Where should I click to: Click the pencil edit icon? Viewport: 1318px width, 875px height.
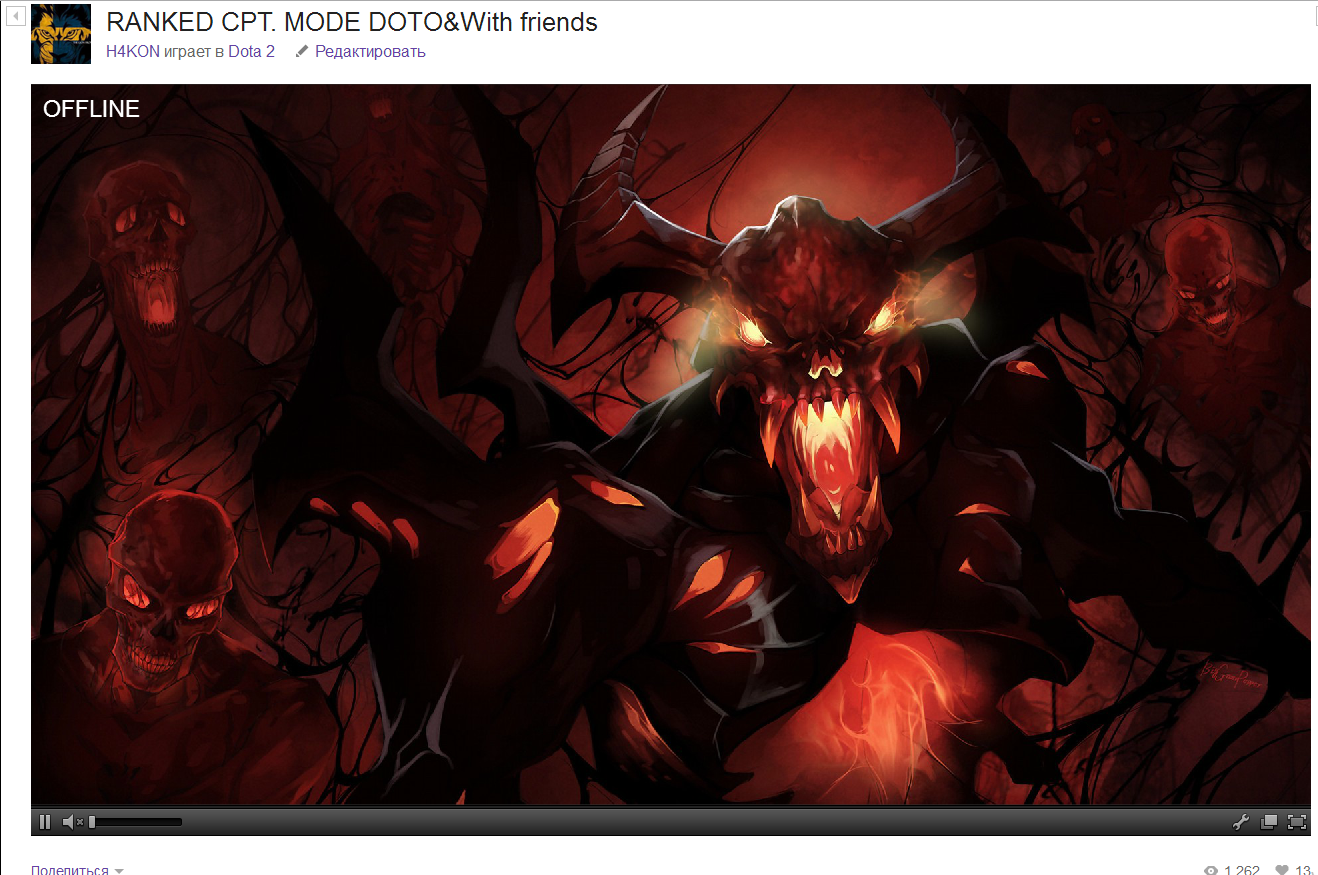click(302, 51)
